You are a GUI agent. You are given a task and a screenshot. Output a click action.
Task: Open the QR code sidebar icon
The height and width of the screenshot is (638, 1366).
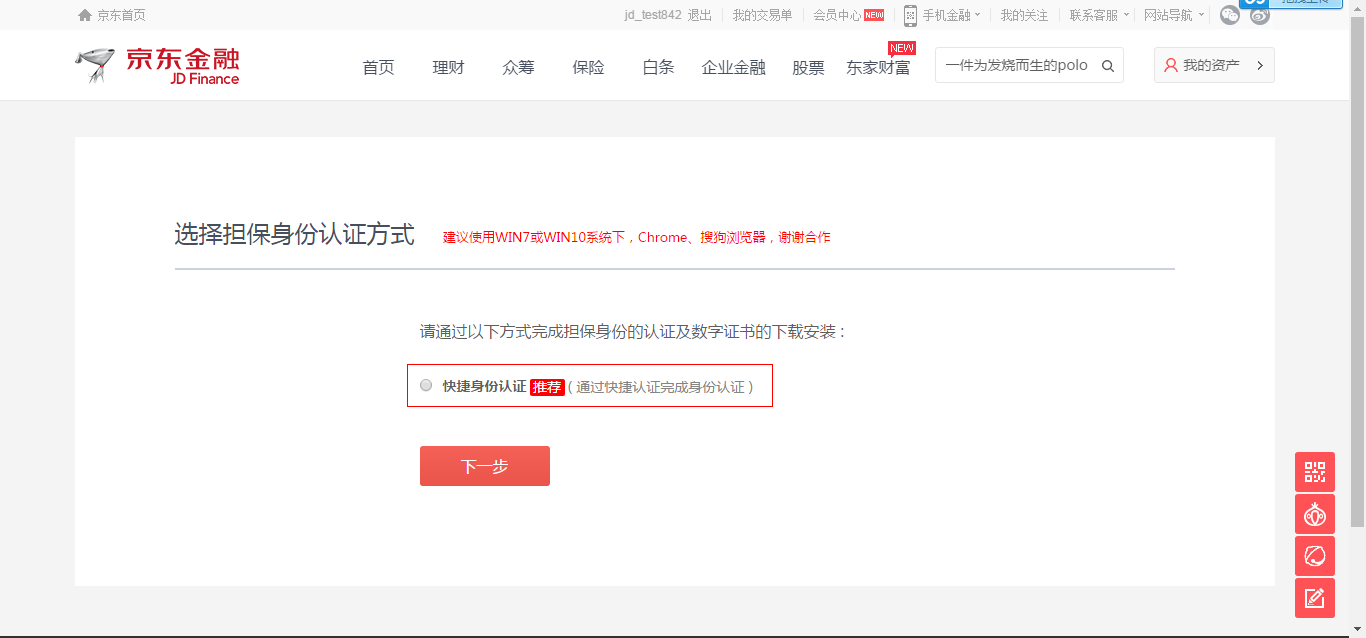(1314, 472)
